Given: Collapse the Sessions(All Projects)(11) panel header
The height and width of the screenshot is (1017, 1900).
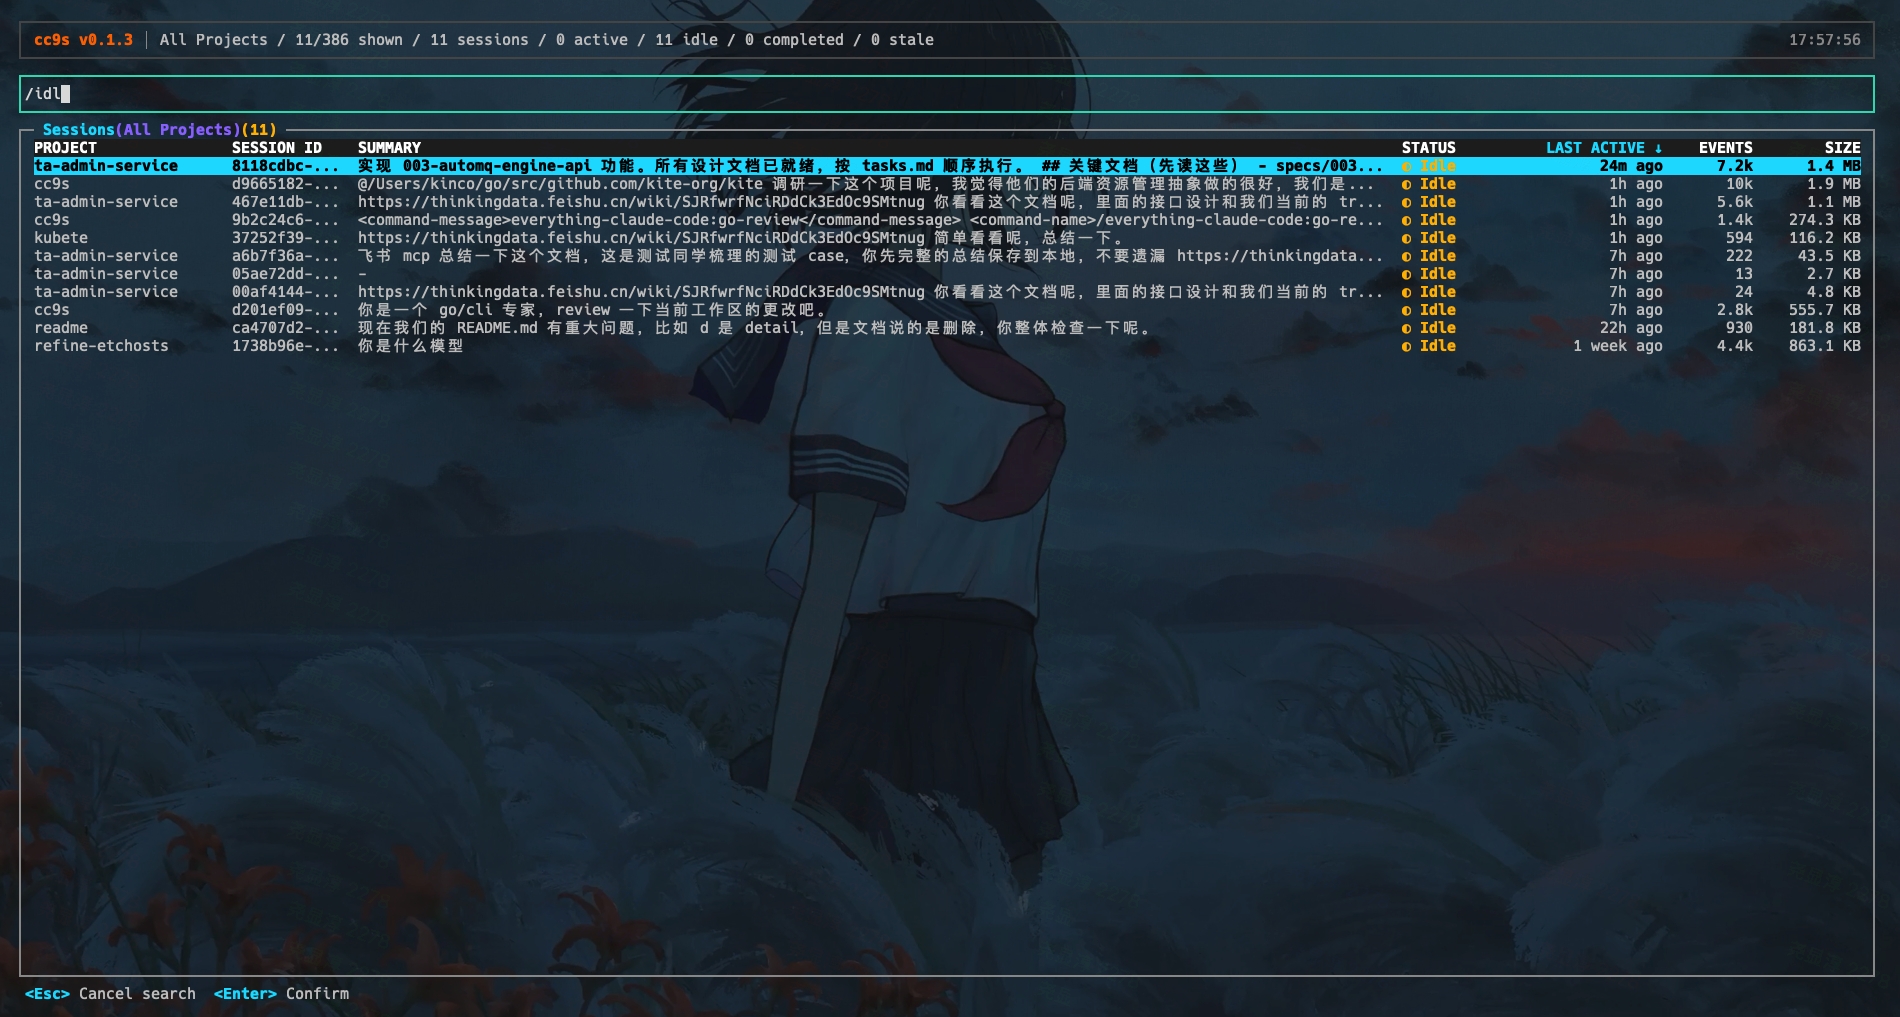Looking at the screenshot, I should tap(160, 129).
